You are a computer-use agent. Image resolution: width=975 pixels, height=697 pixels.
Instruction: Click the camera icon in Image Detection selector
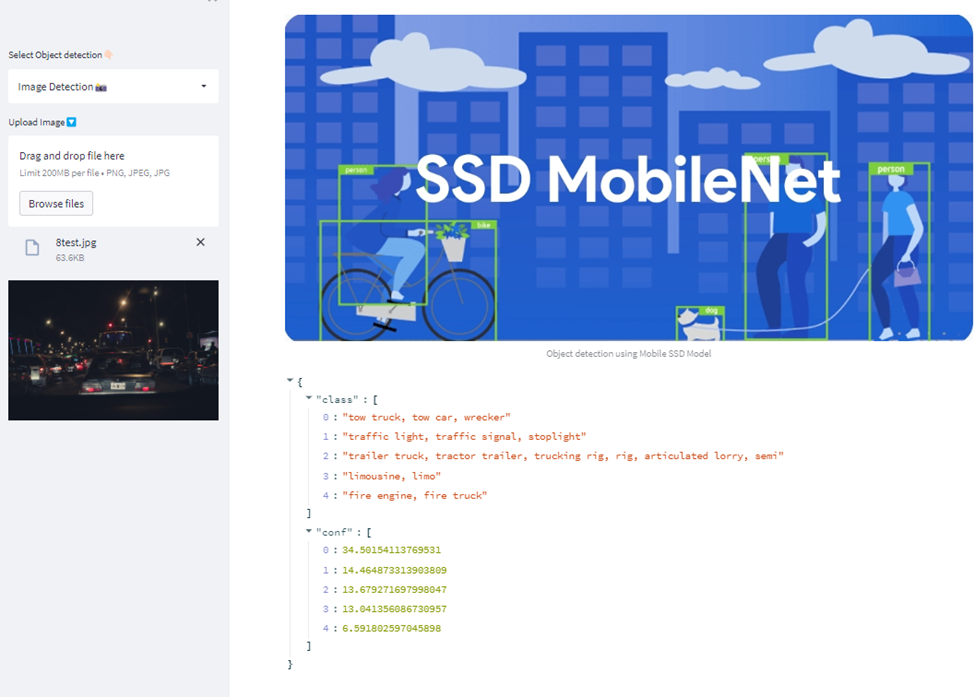(x=101, y=88)
